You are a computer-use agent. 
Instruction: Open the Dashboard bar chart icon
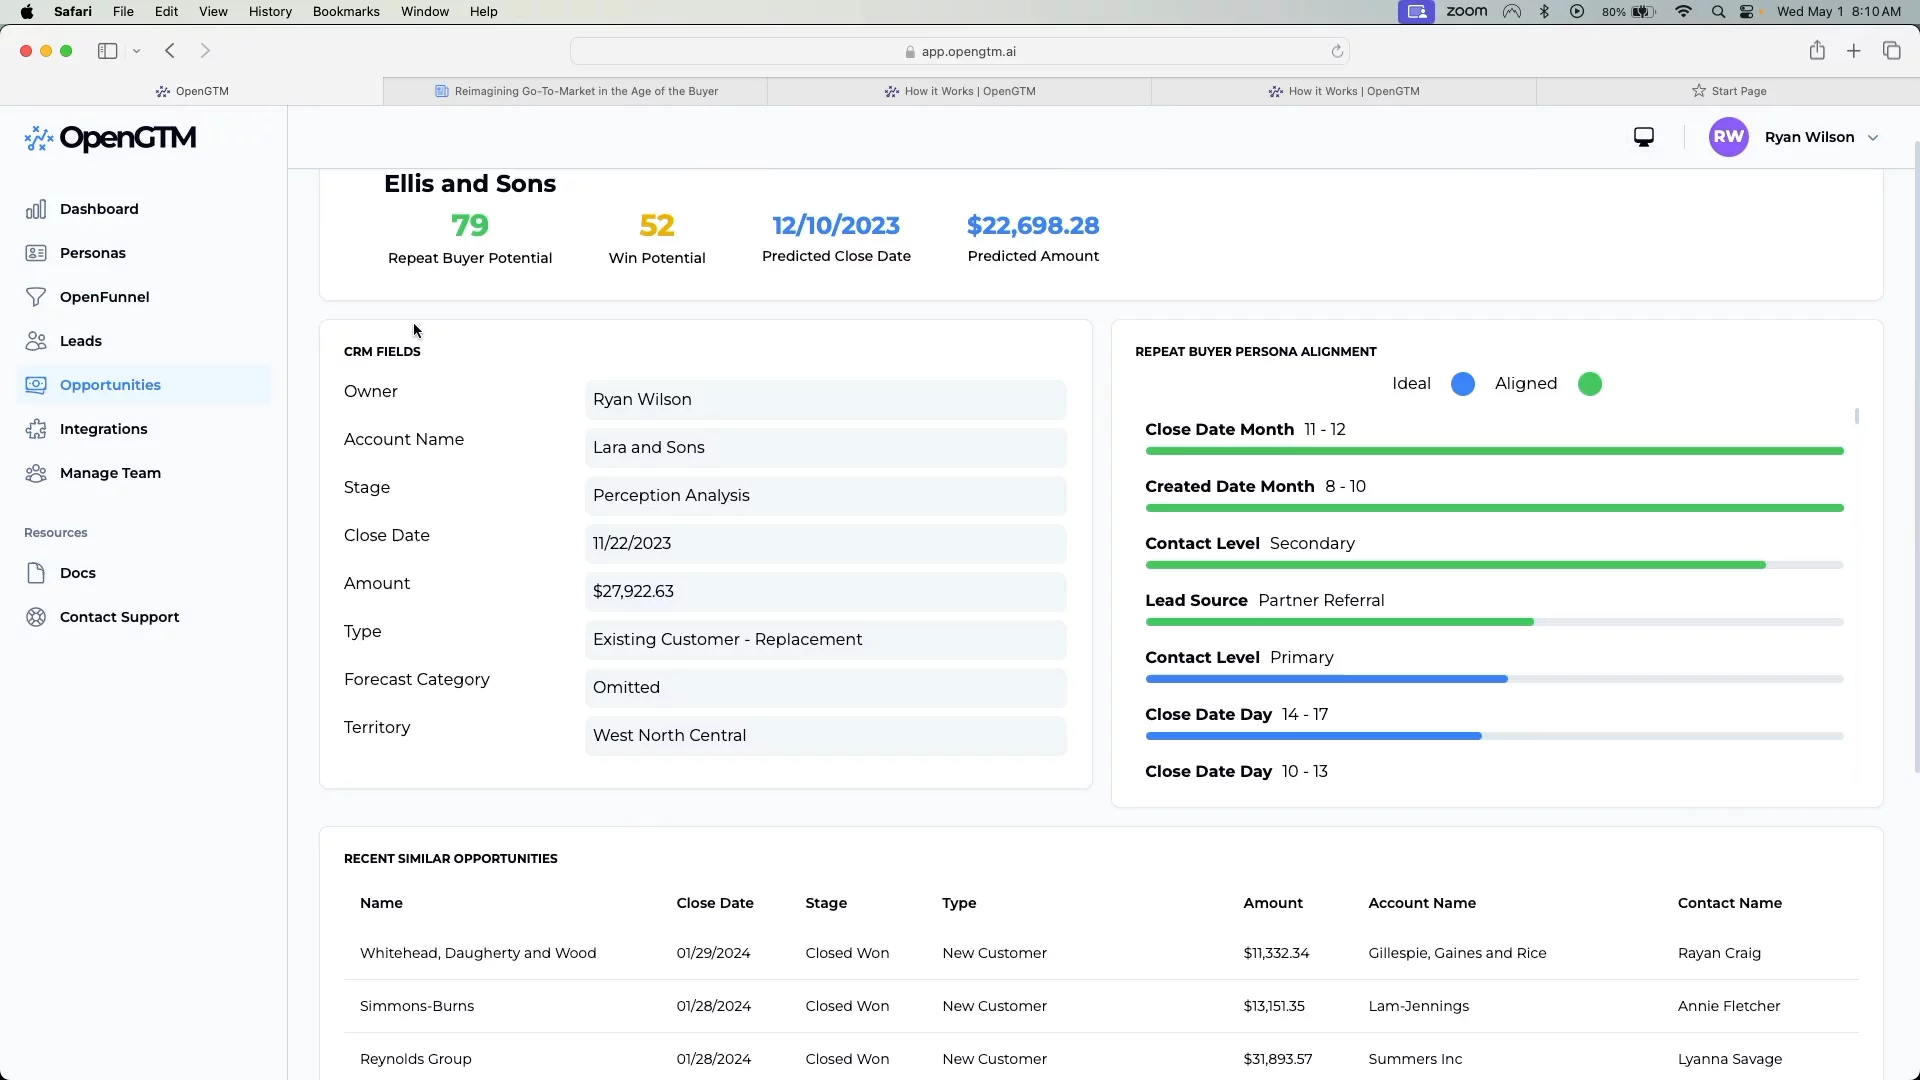point(36,209)
